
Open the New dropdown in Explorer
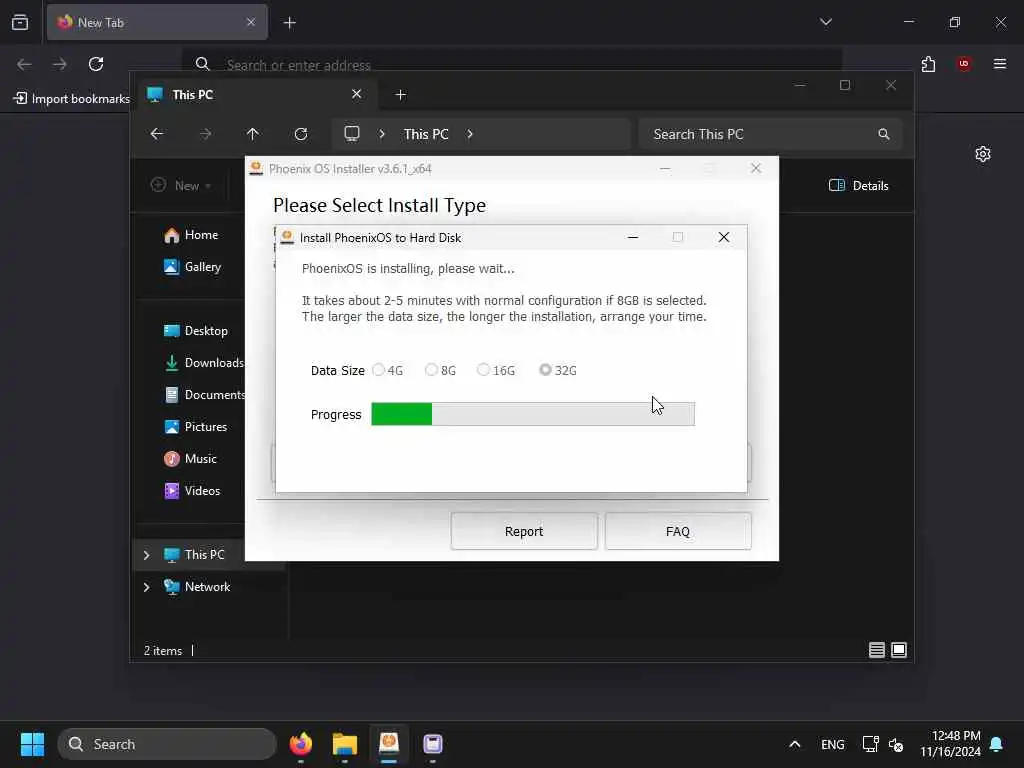181,185
